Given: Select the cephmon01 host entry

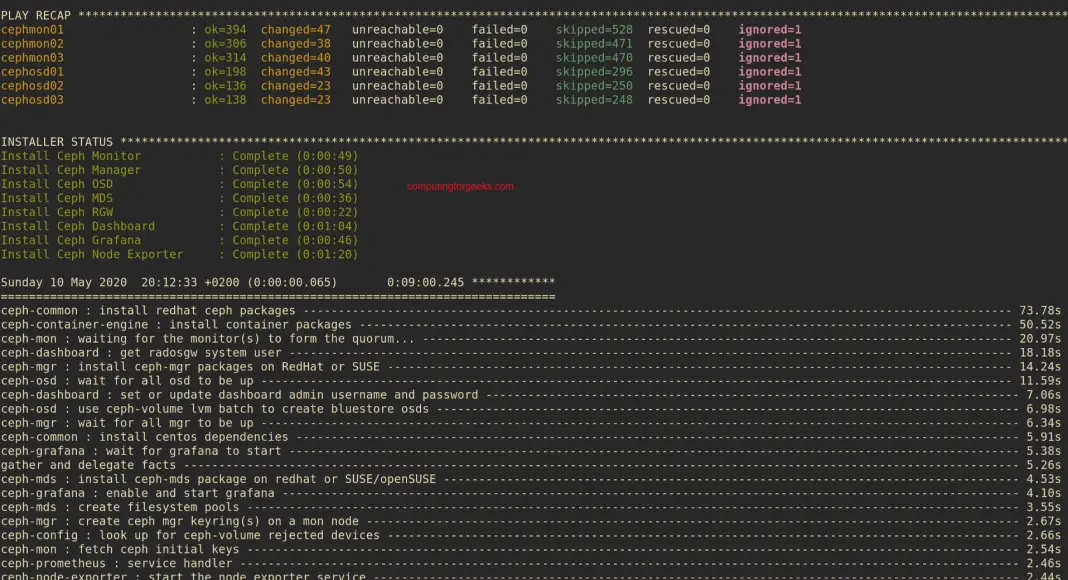Looking at the screenshot, I should click(x=30, y=29).
